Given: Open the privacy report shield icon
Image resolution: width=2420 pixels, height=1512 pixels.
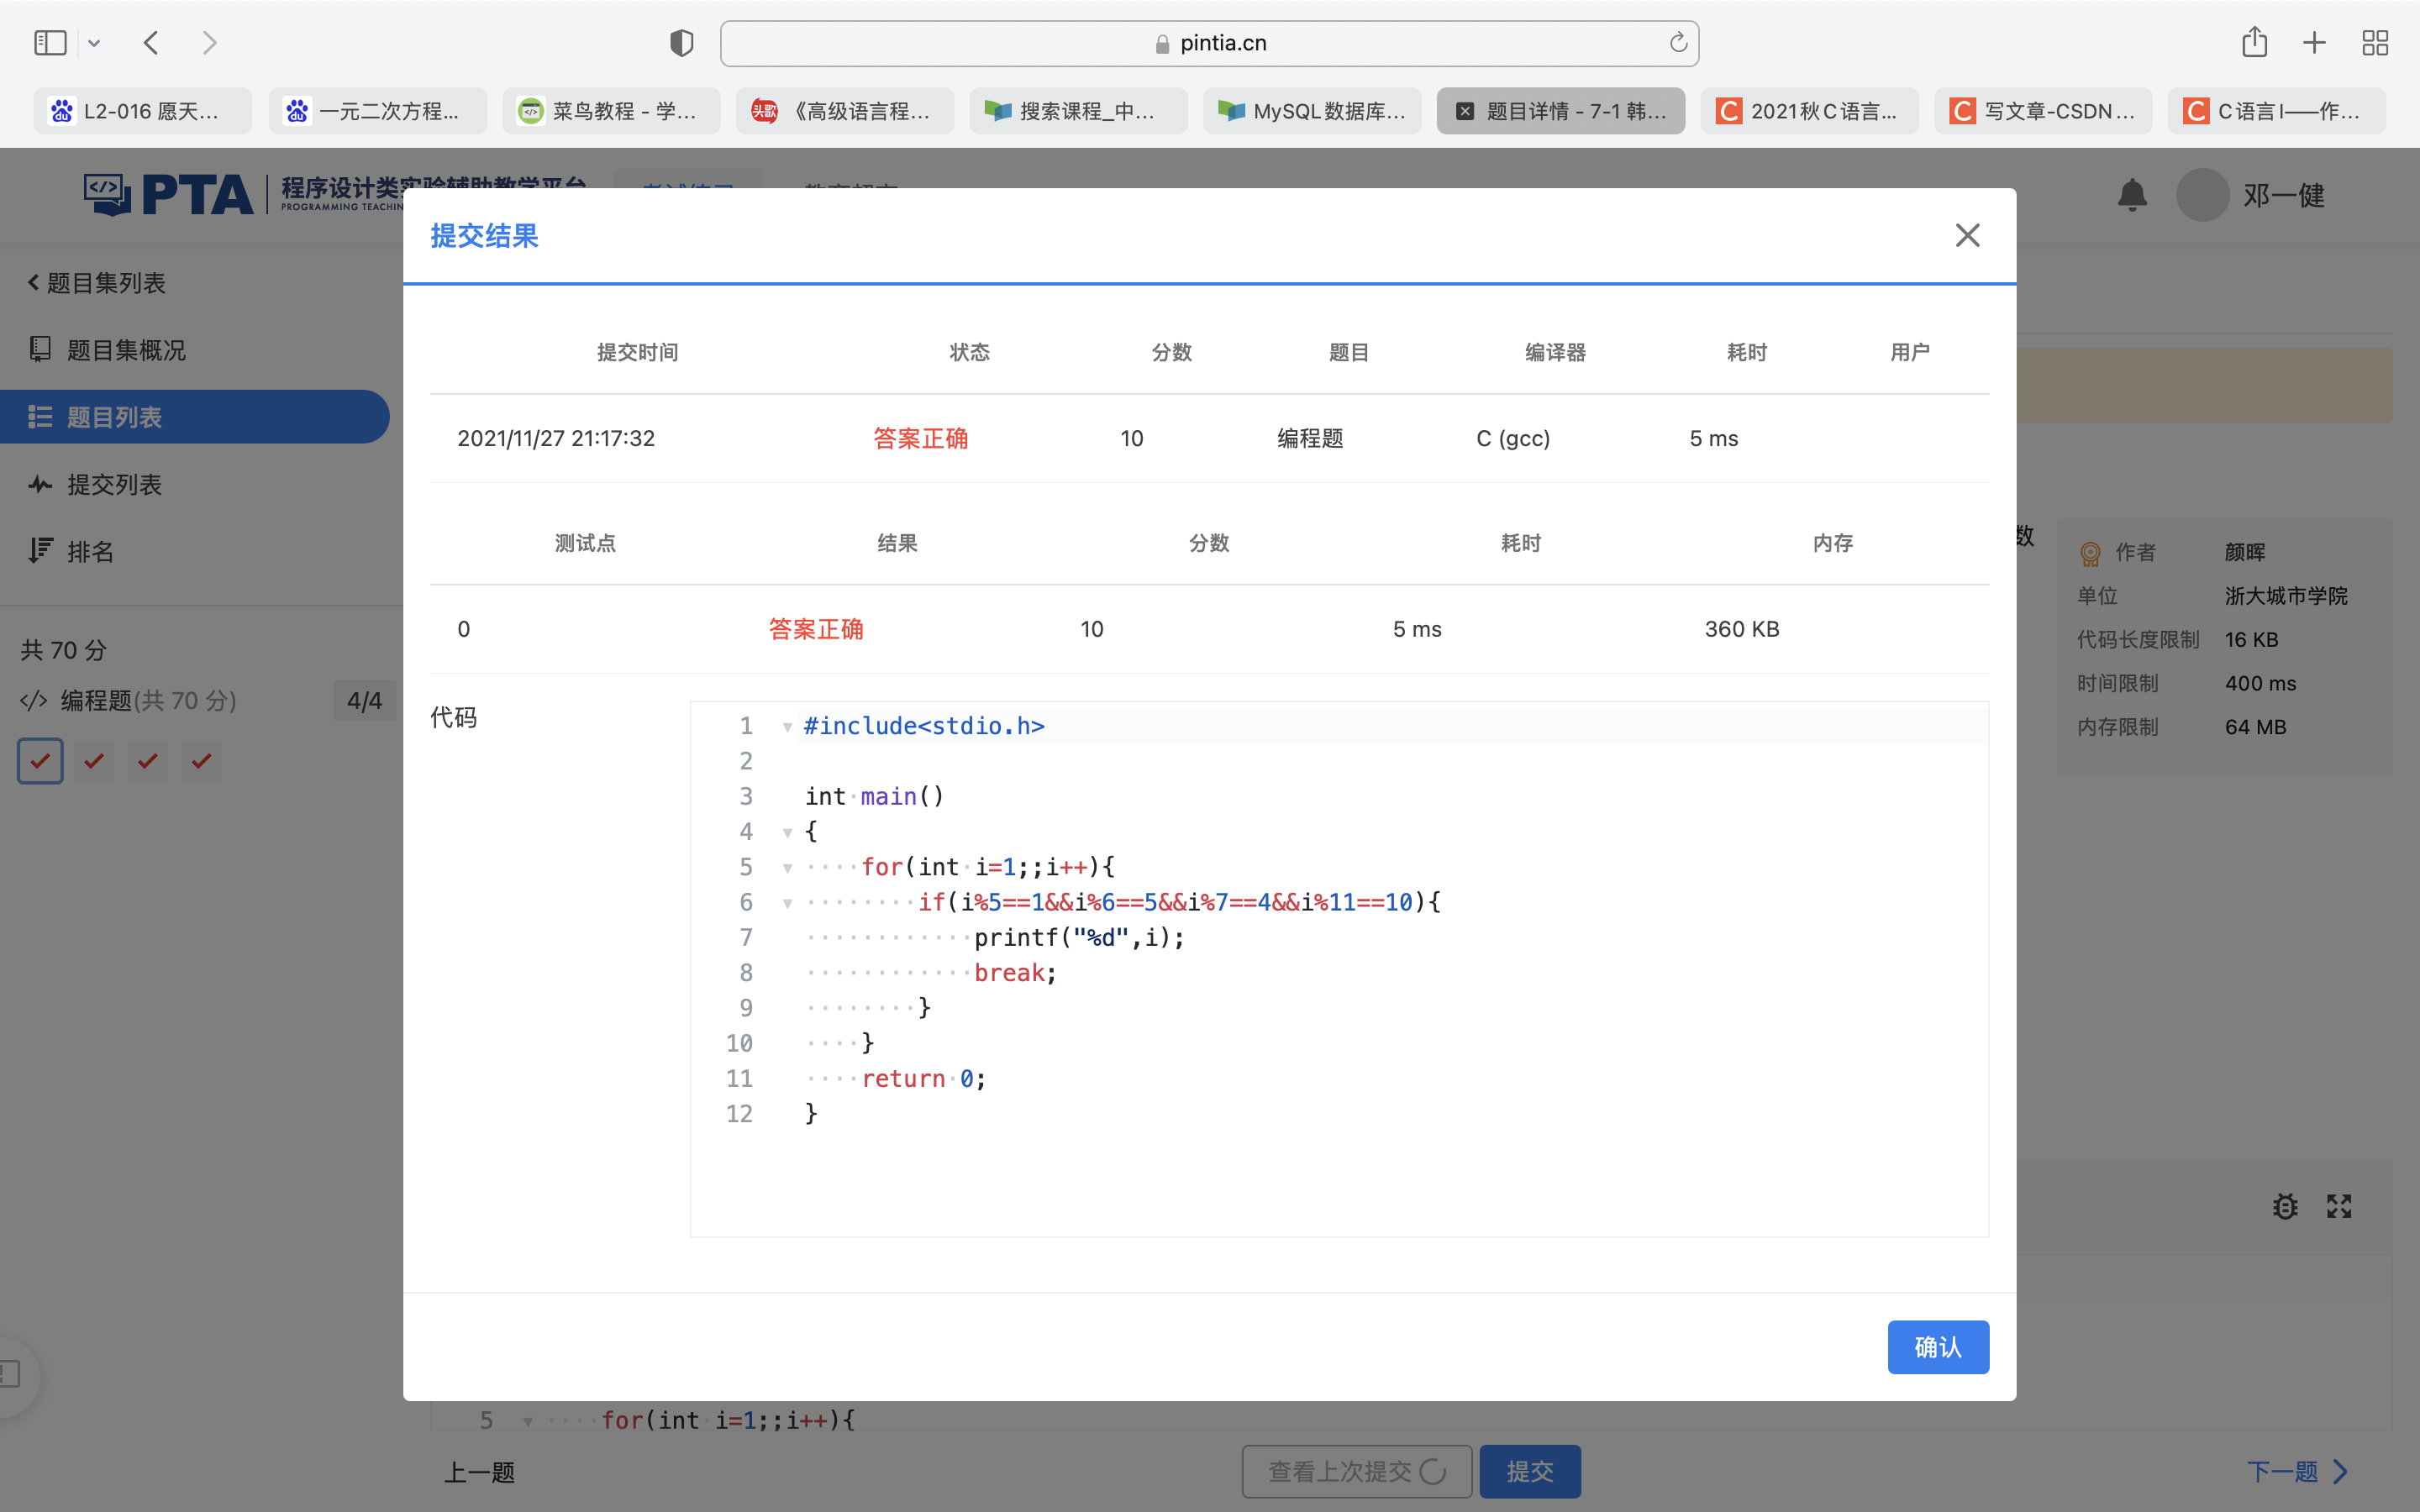Looking at the screenshot, I should point(681,43).
